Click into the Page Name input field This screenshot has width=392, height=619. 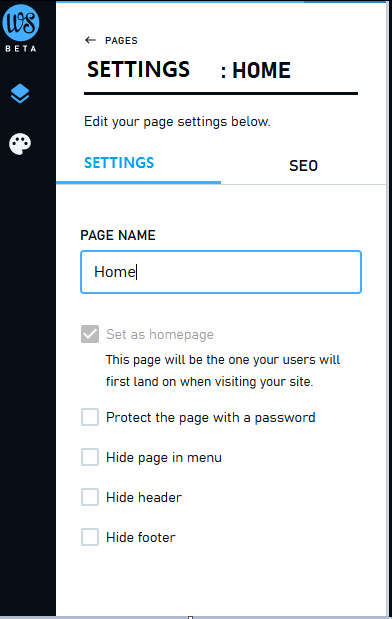coord(221,272)
